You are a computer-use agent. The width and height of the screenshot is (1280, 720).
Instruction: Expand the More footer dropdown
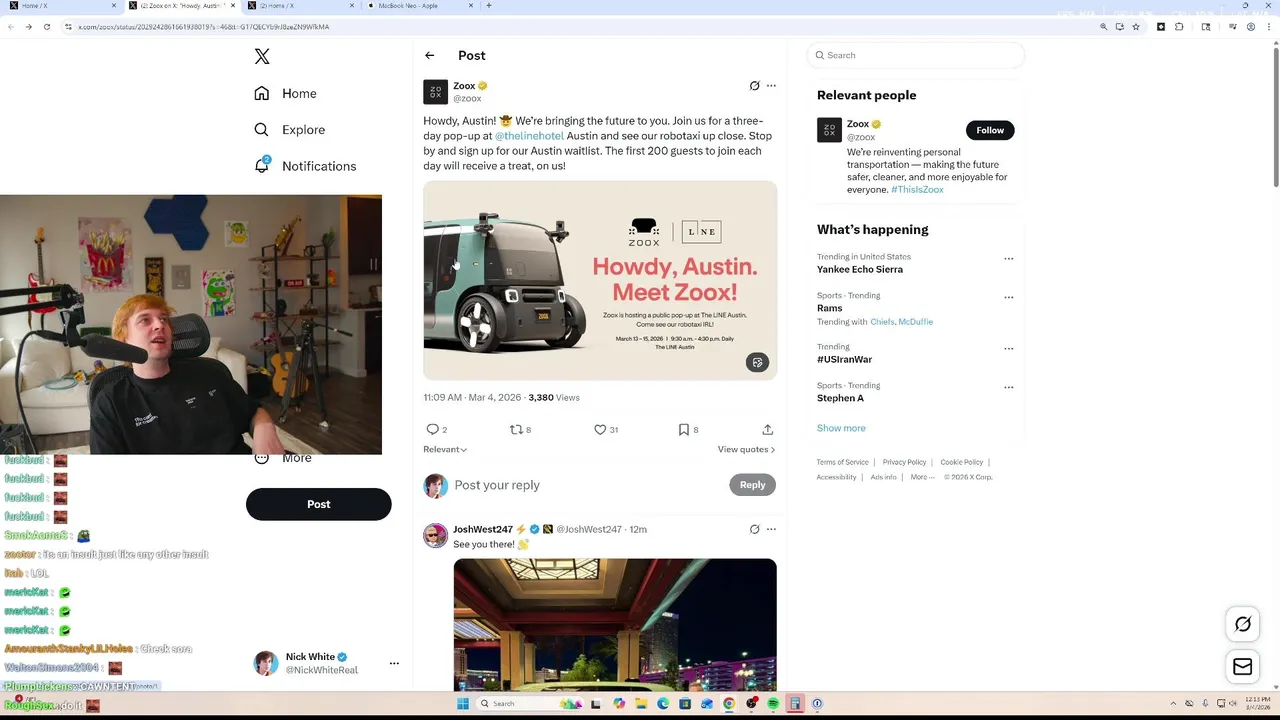922,477
